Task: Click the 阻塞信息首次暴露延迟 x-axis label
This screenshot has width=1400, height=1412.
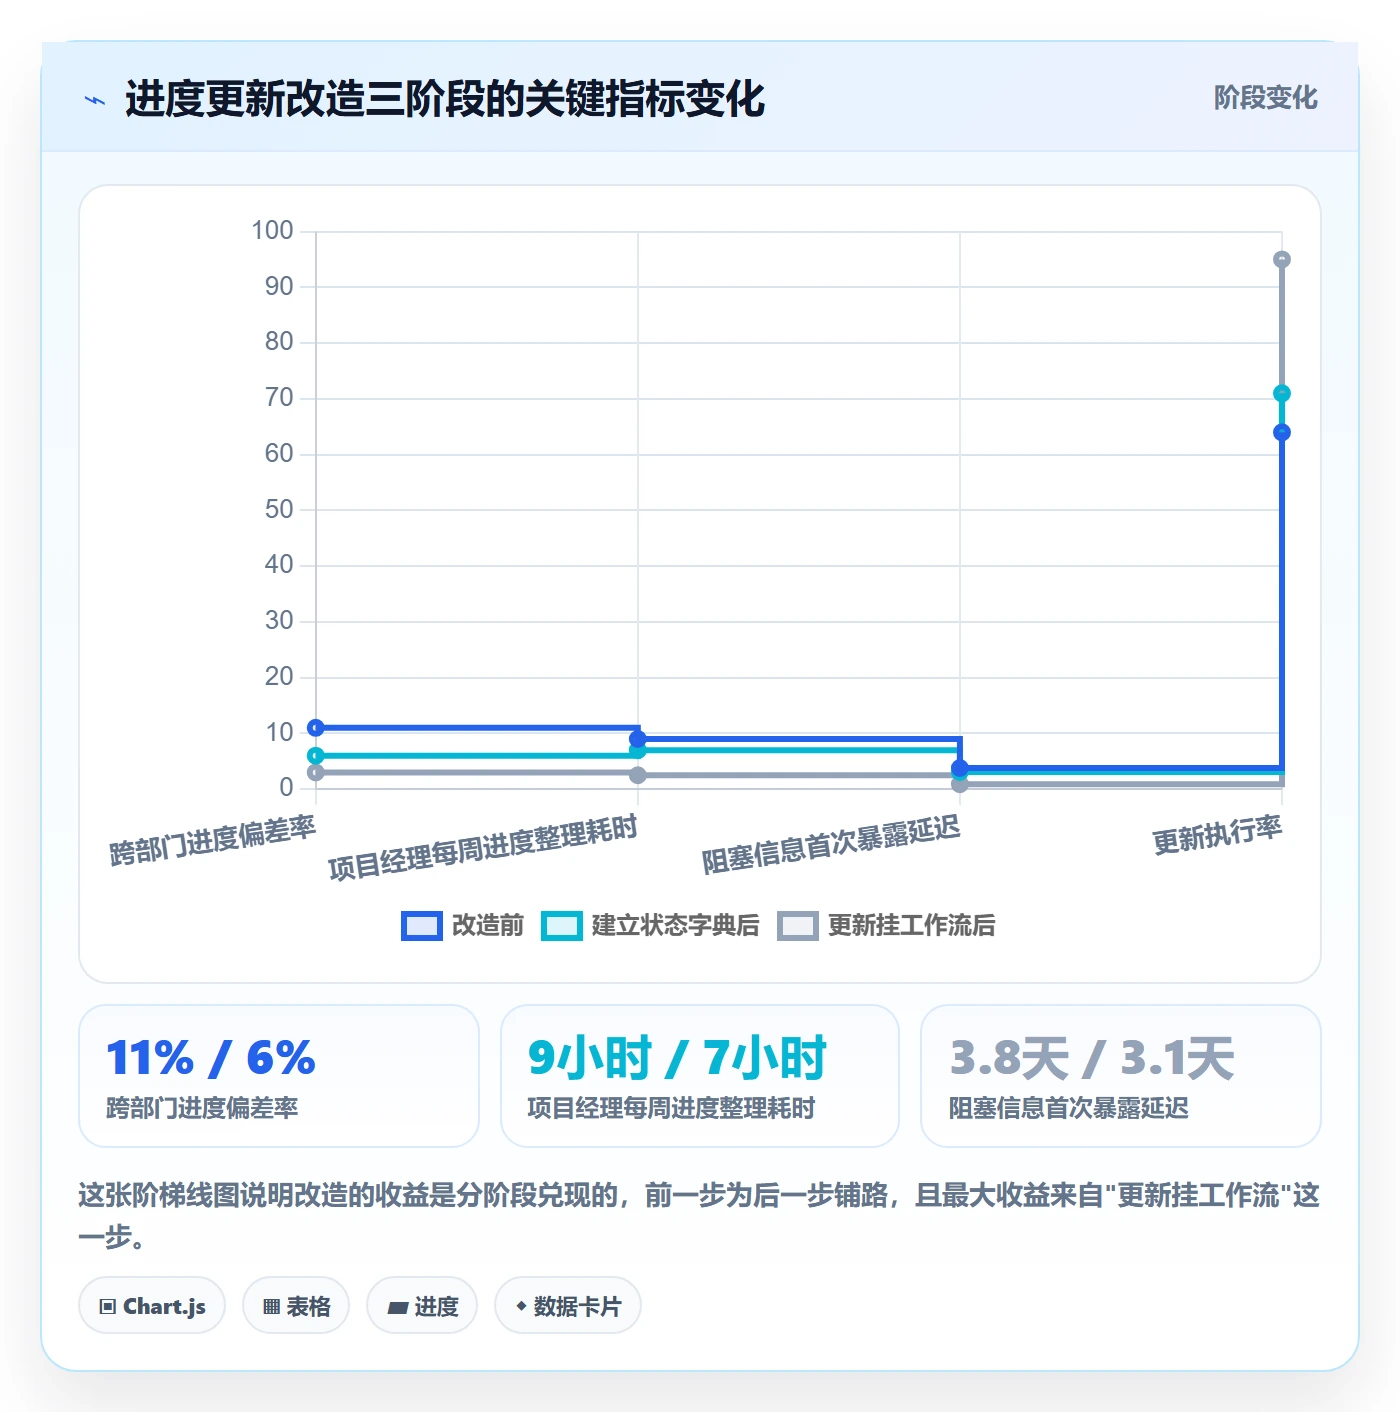Action: [x=831, y=845]
